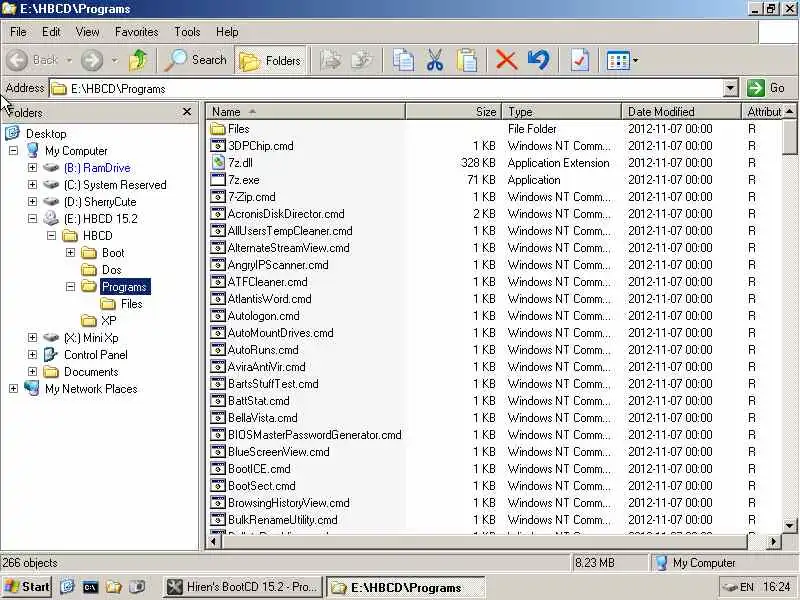The image size is (800, 600).
Task: Open the Favorites menu
Action: 136,32
